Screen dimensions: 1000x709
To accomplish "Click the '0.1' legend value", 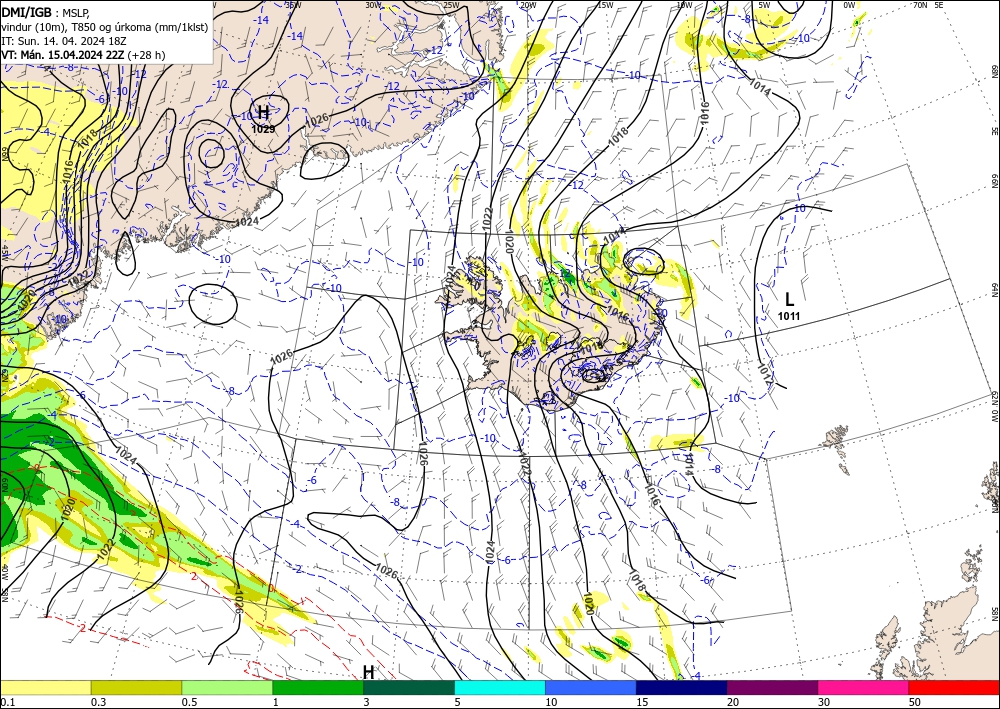I will [x=7, y=702].
